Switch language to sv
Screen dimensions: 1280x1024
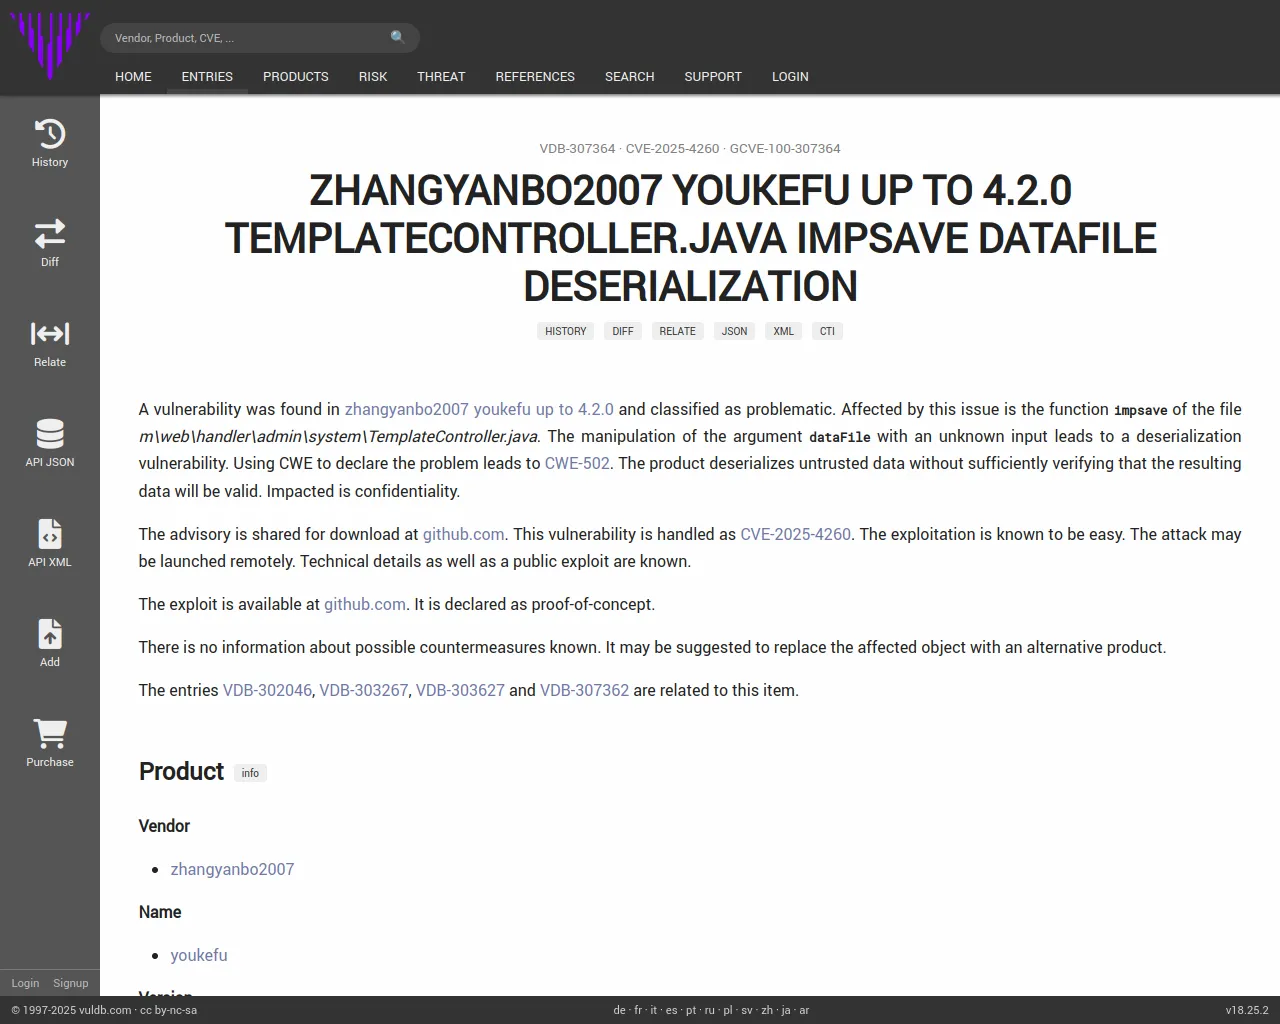[747, 1010]
